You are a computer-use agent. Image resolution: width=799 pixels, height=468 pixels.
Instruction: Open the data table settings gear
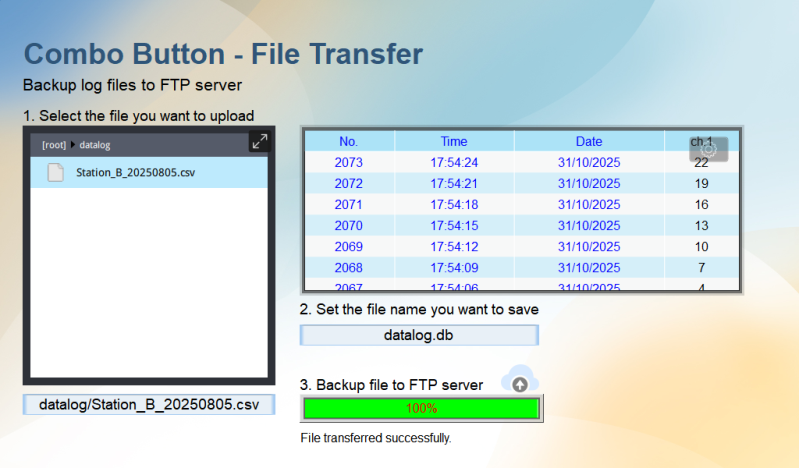coord(708,149)
